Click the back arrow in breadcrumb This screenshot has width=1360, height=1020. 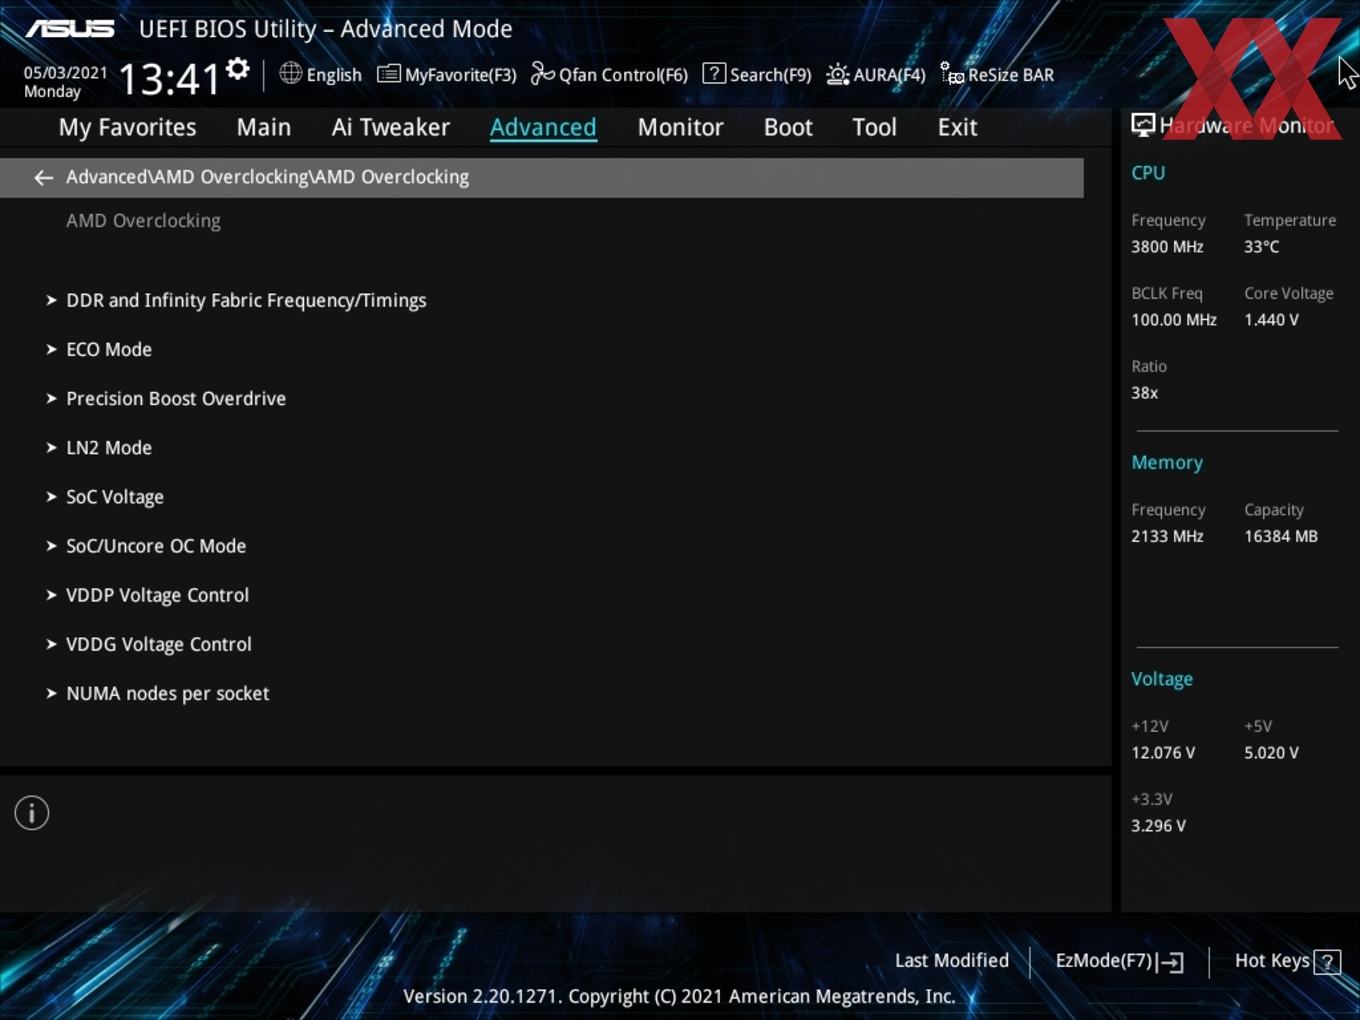(x=43, y=177)
